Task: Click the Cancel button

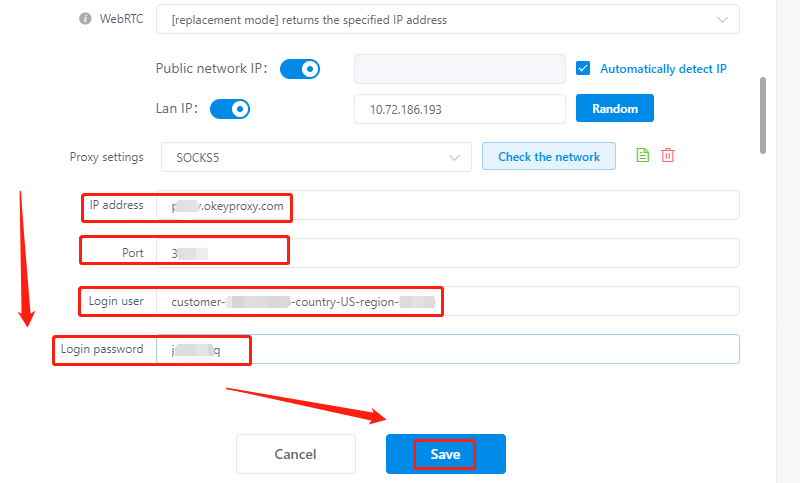Action: coord(295,454)
